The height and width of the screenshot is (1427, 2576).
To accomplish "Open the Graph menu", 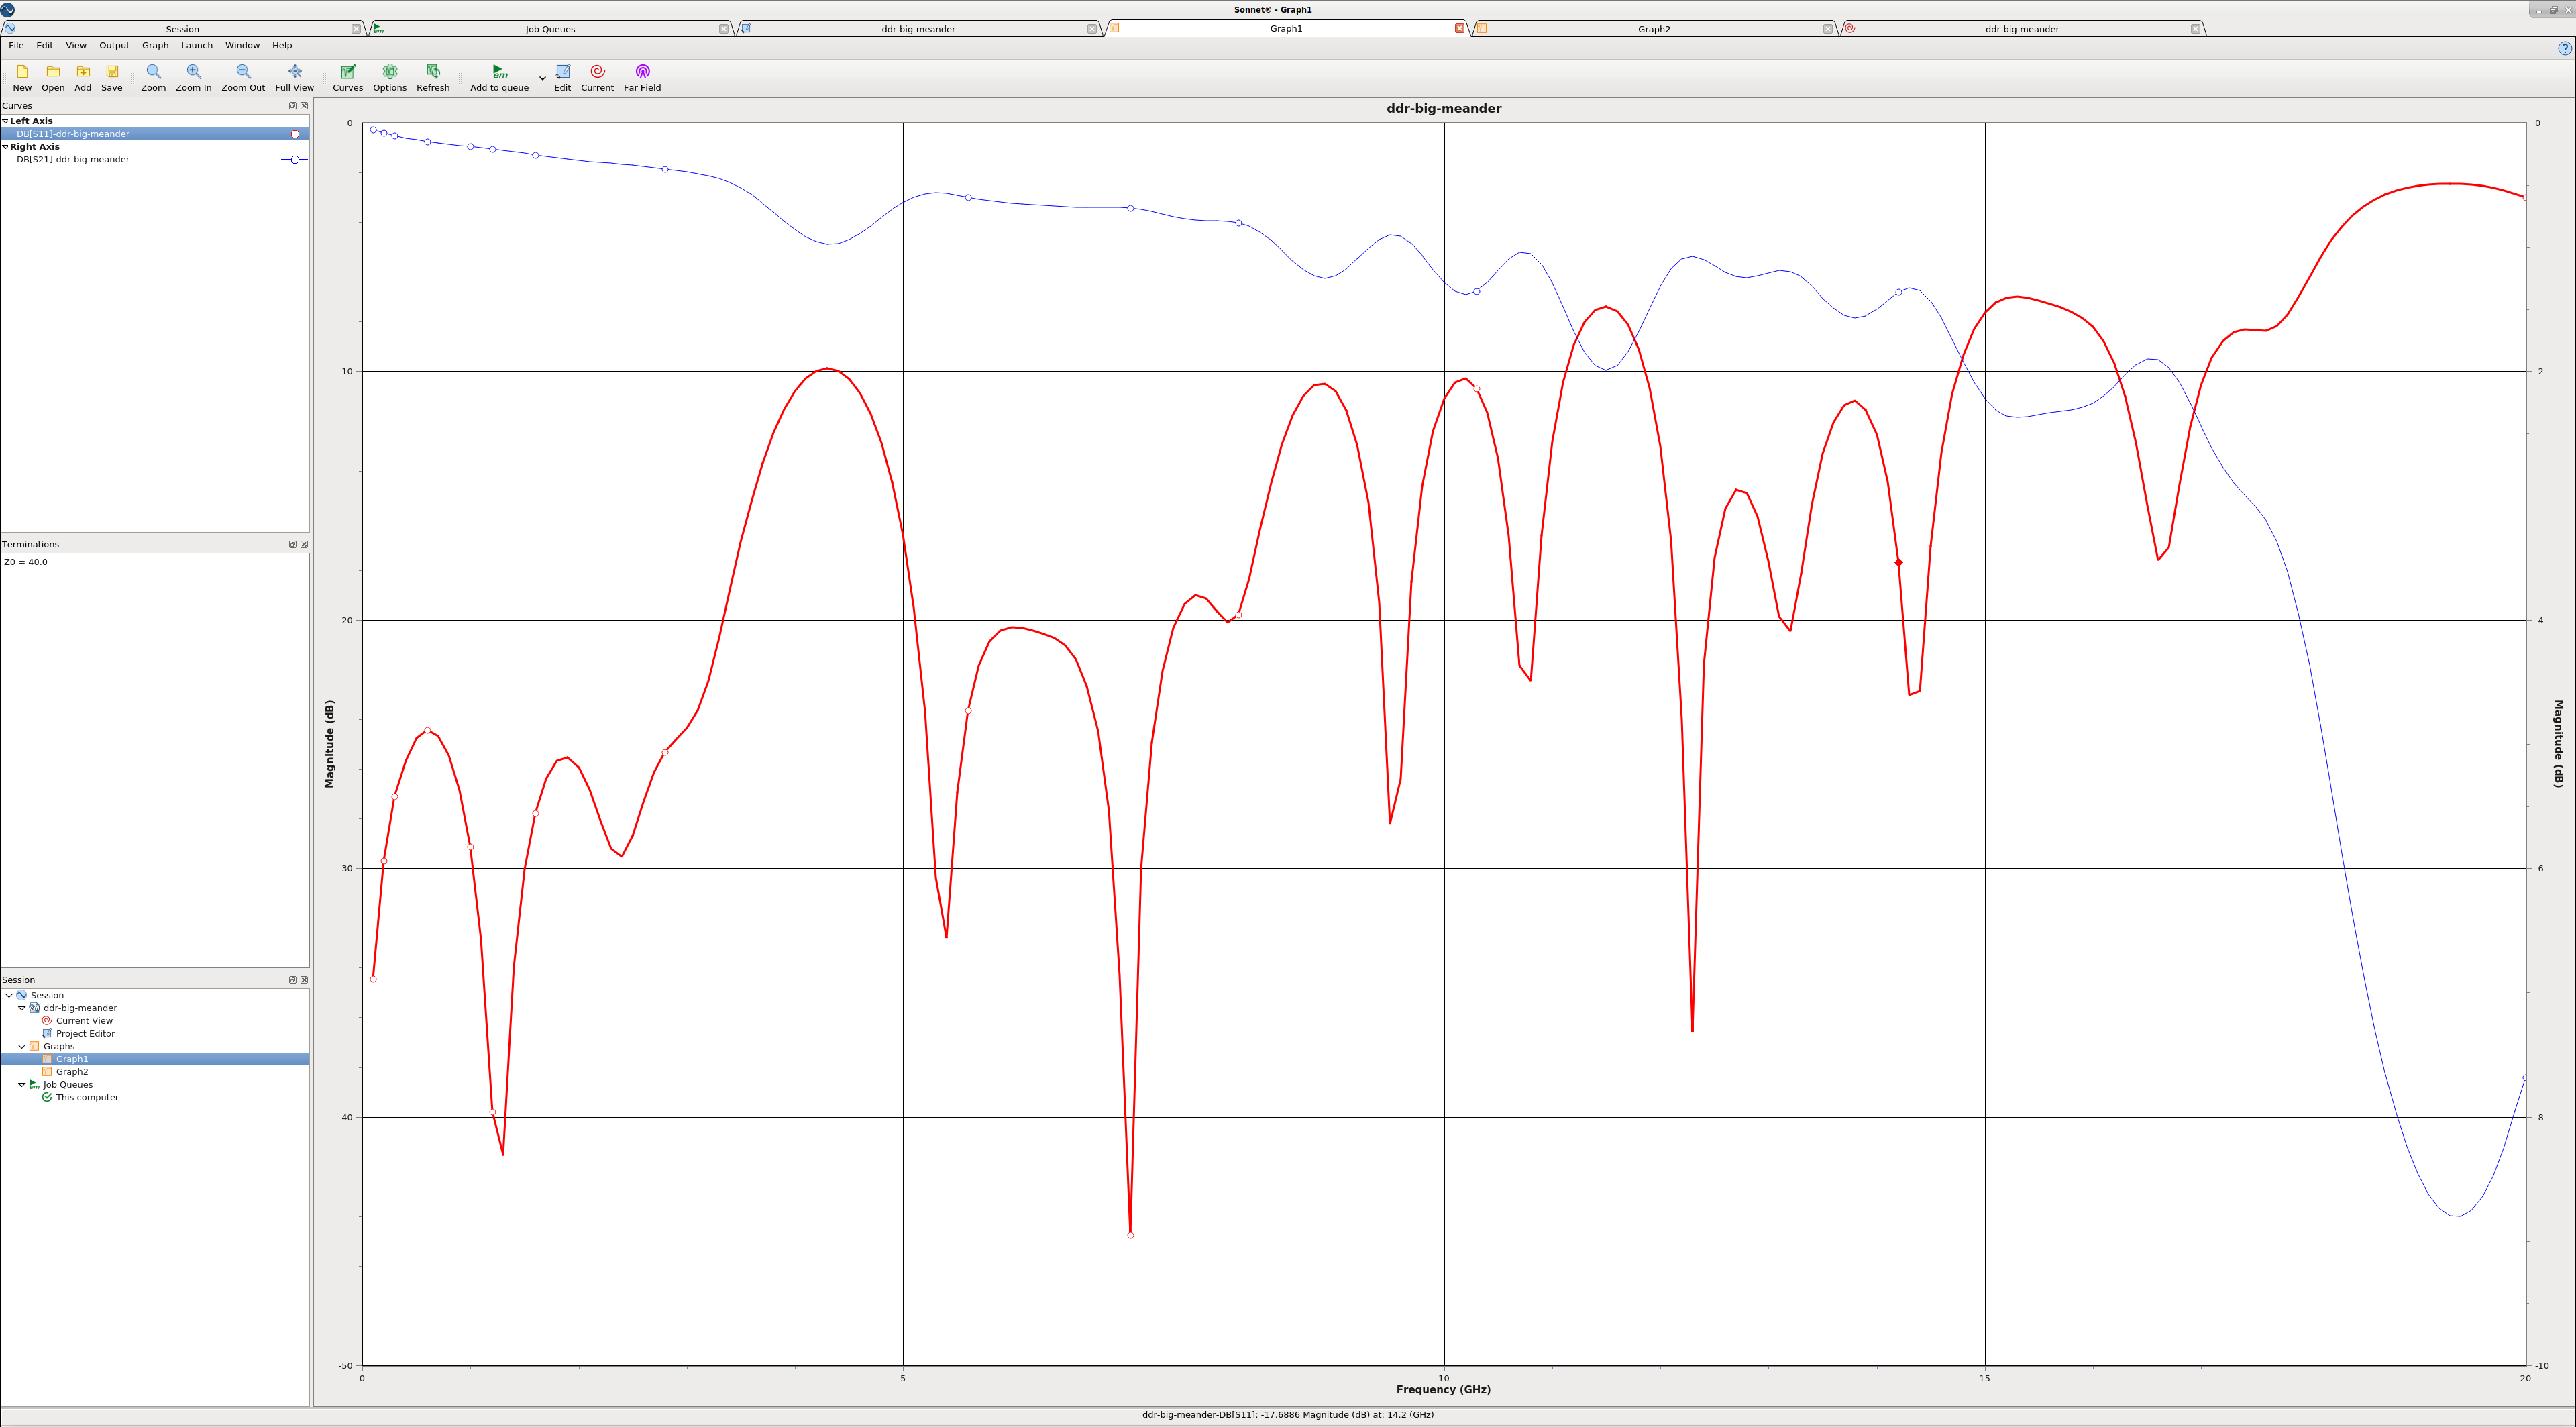I will [x=155, y=46].
